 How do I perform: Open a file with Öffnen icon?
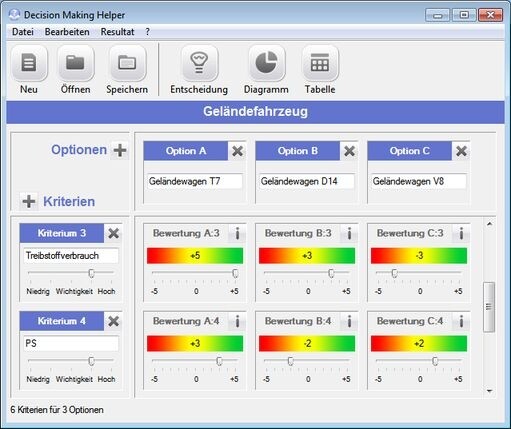tap(76, 63)
